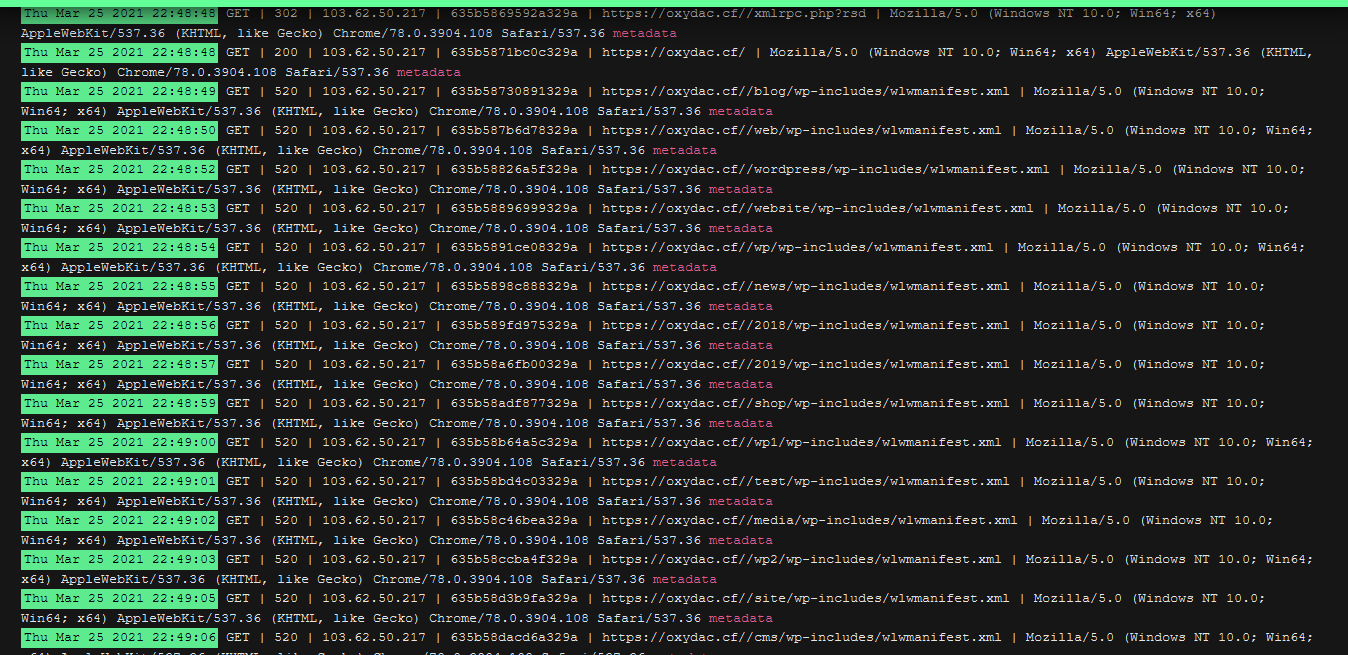Click metadata for the /news/ request

click(x=740, y=306)
